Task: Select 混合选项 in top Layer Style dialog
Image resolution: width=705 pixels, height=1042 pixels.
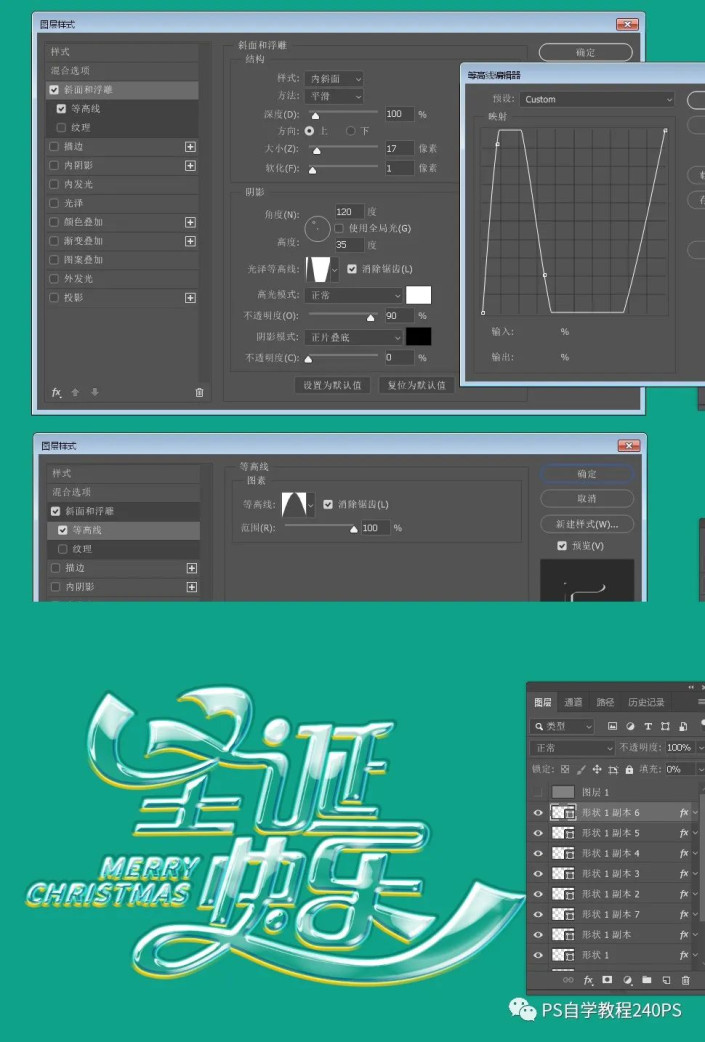Action: coord(122,70)
